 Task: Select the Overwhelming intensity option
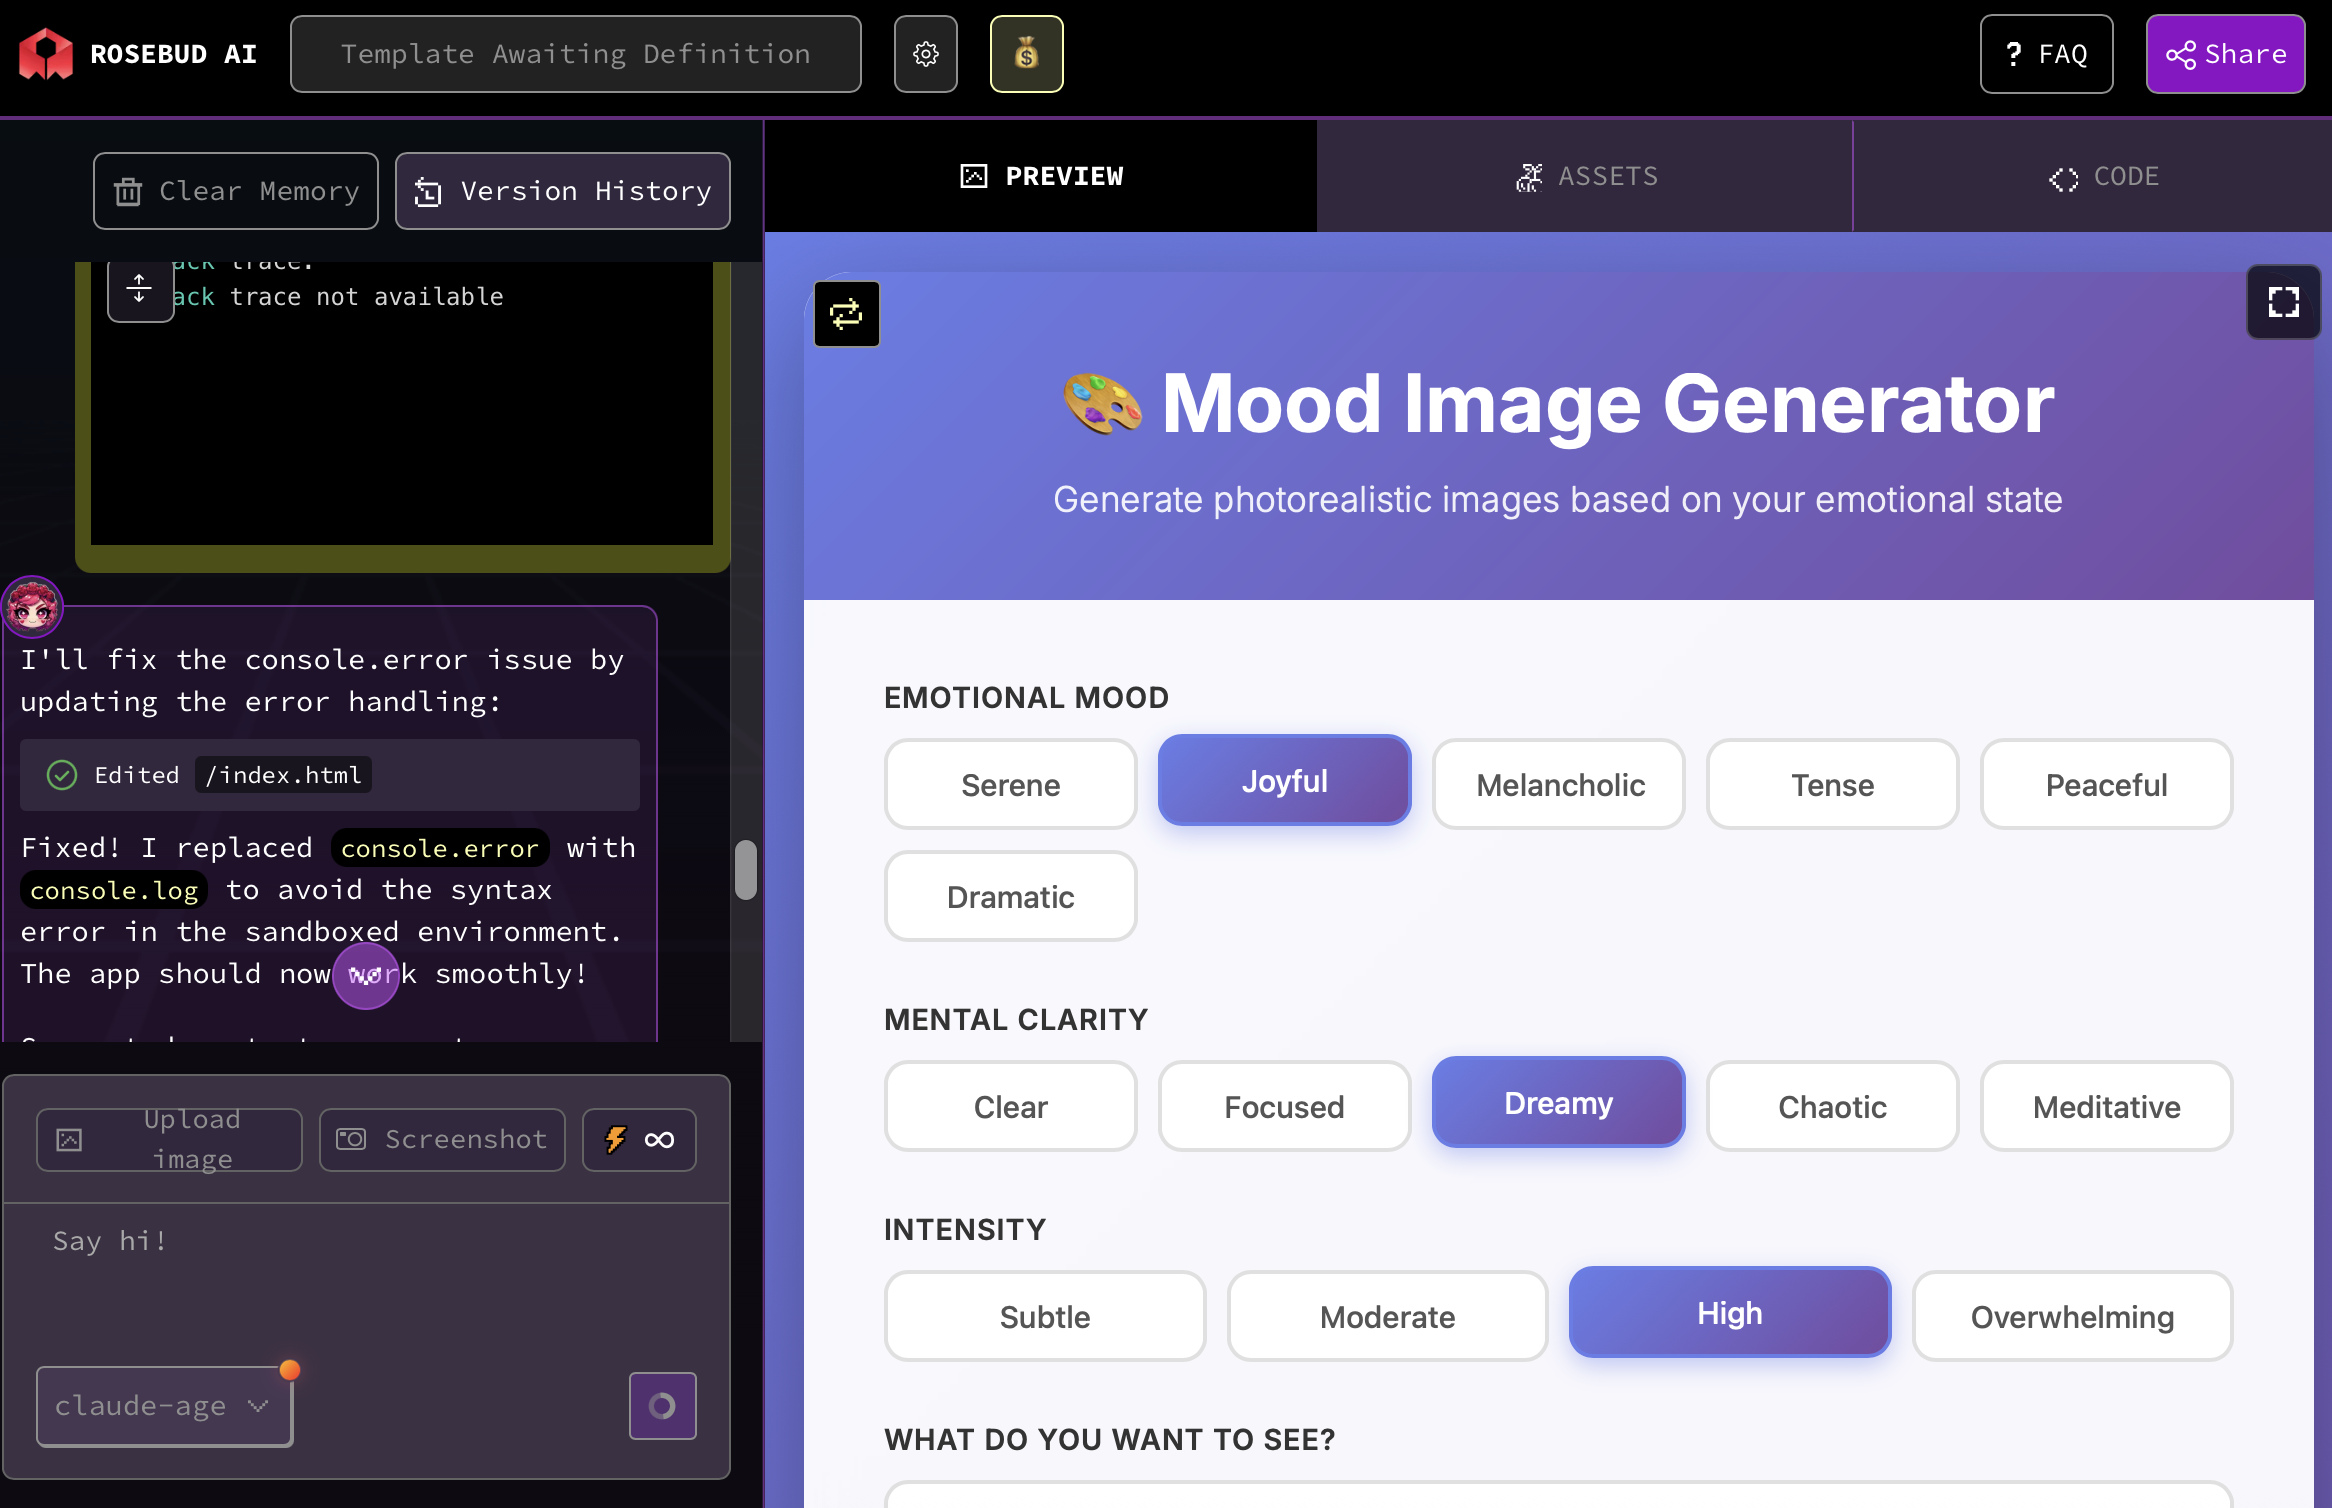(2072, 1317)
